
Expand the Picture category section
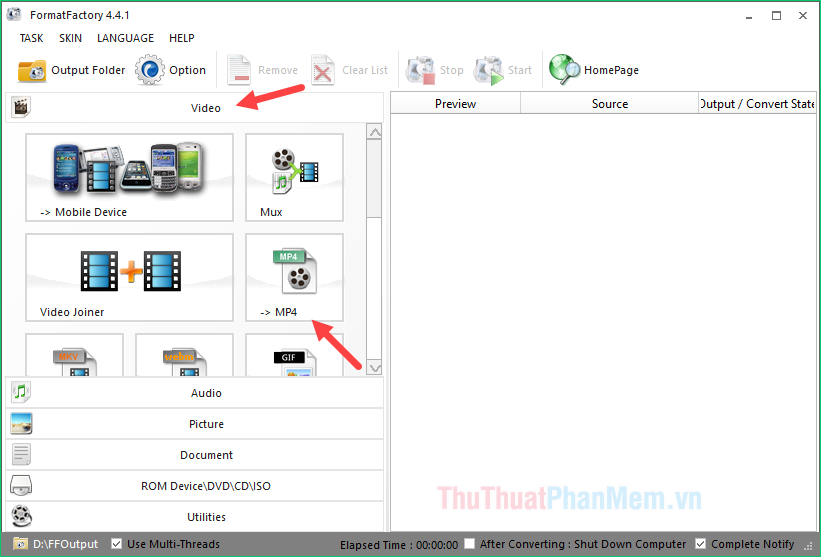point(194,424)
